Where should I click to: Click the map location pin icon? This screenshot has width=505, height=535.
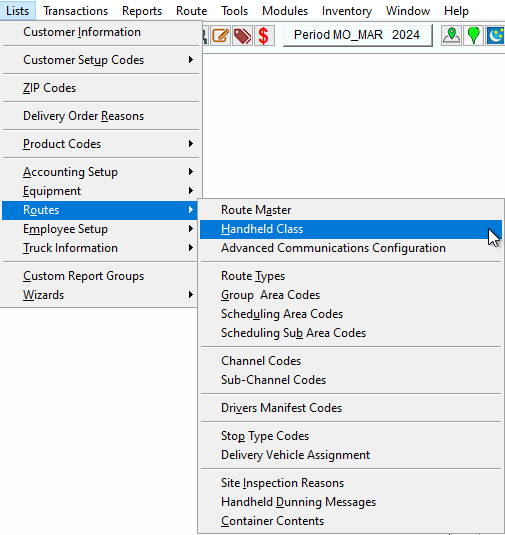[x=451, y=35]
